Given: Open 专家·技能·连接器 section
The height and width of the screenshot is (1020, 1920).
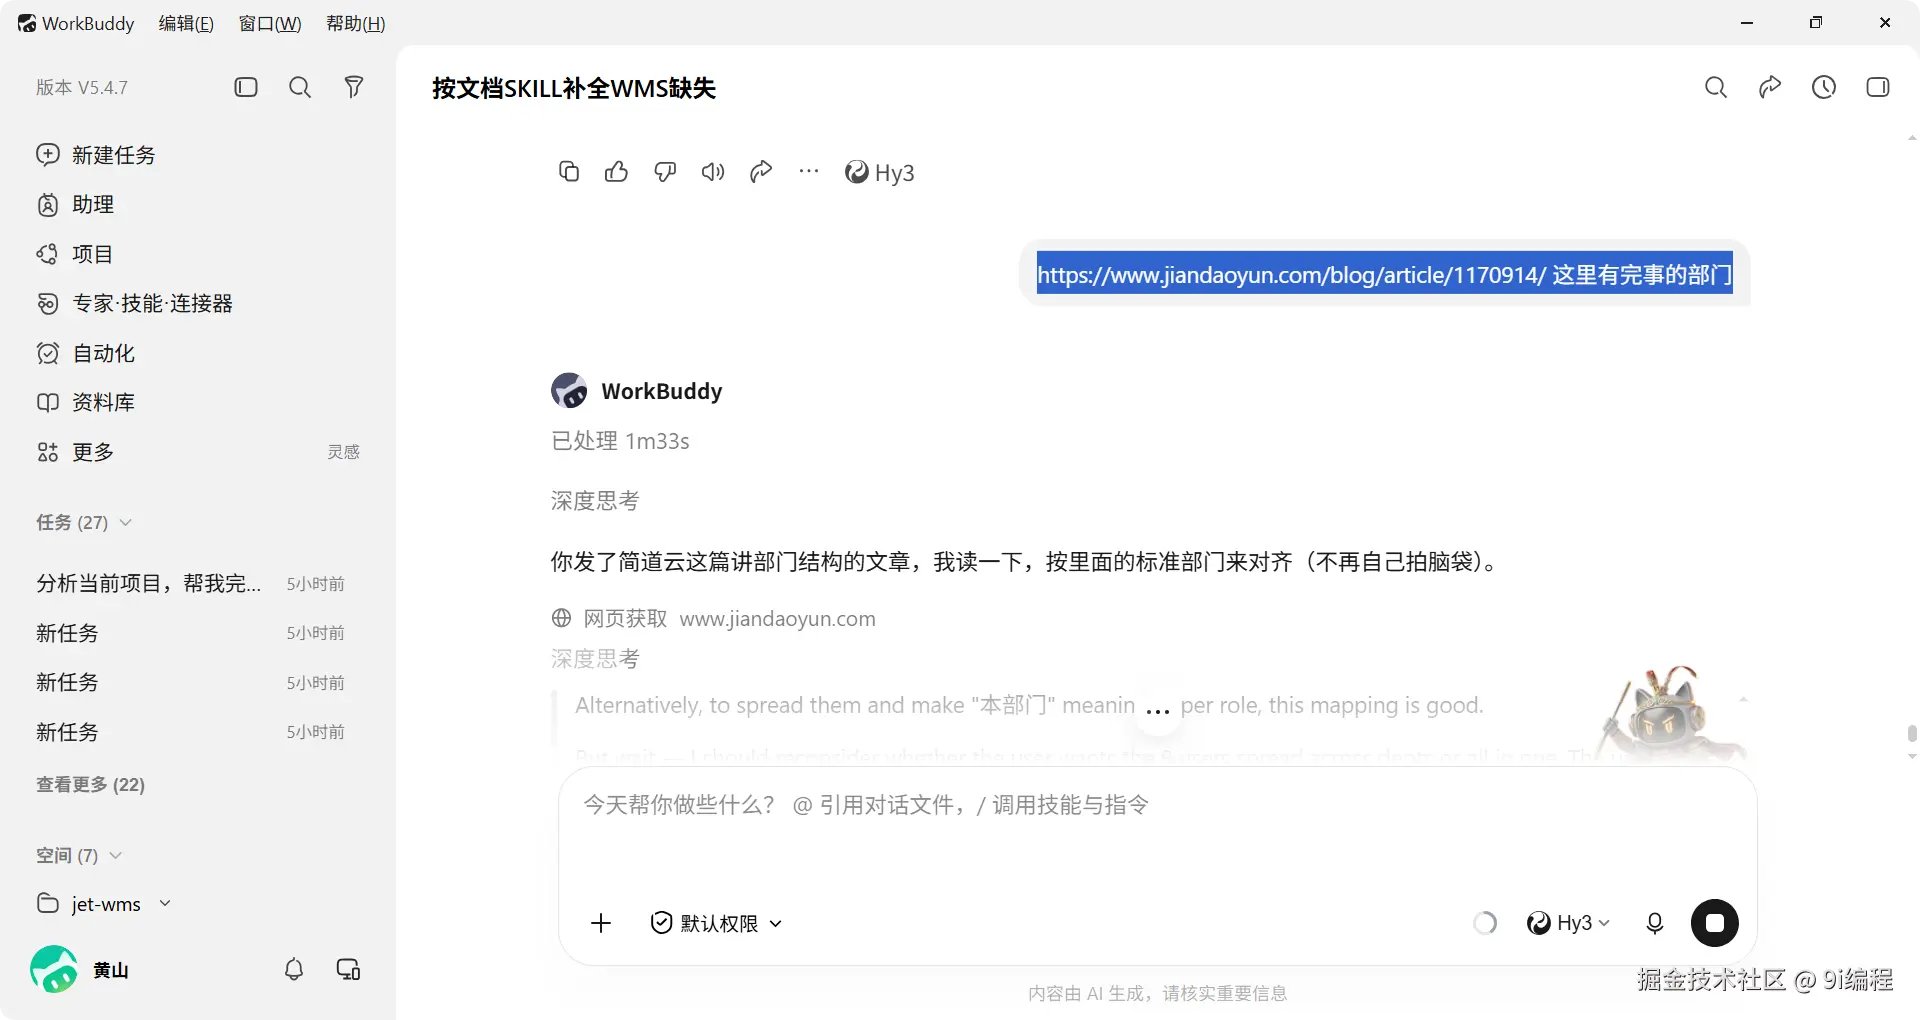Looking at the screenshot, I should coord(135,303).
